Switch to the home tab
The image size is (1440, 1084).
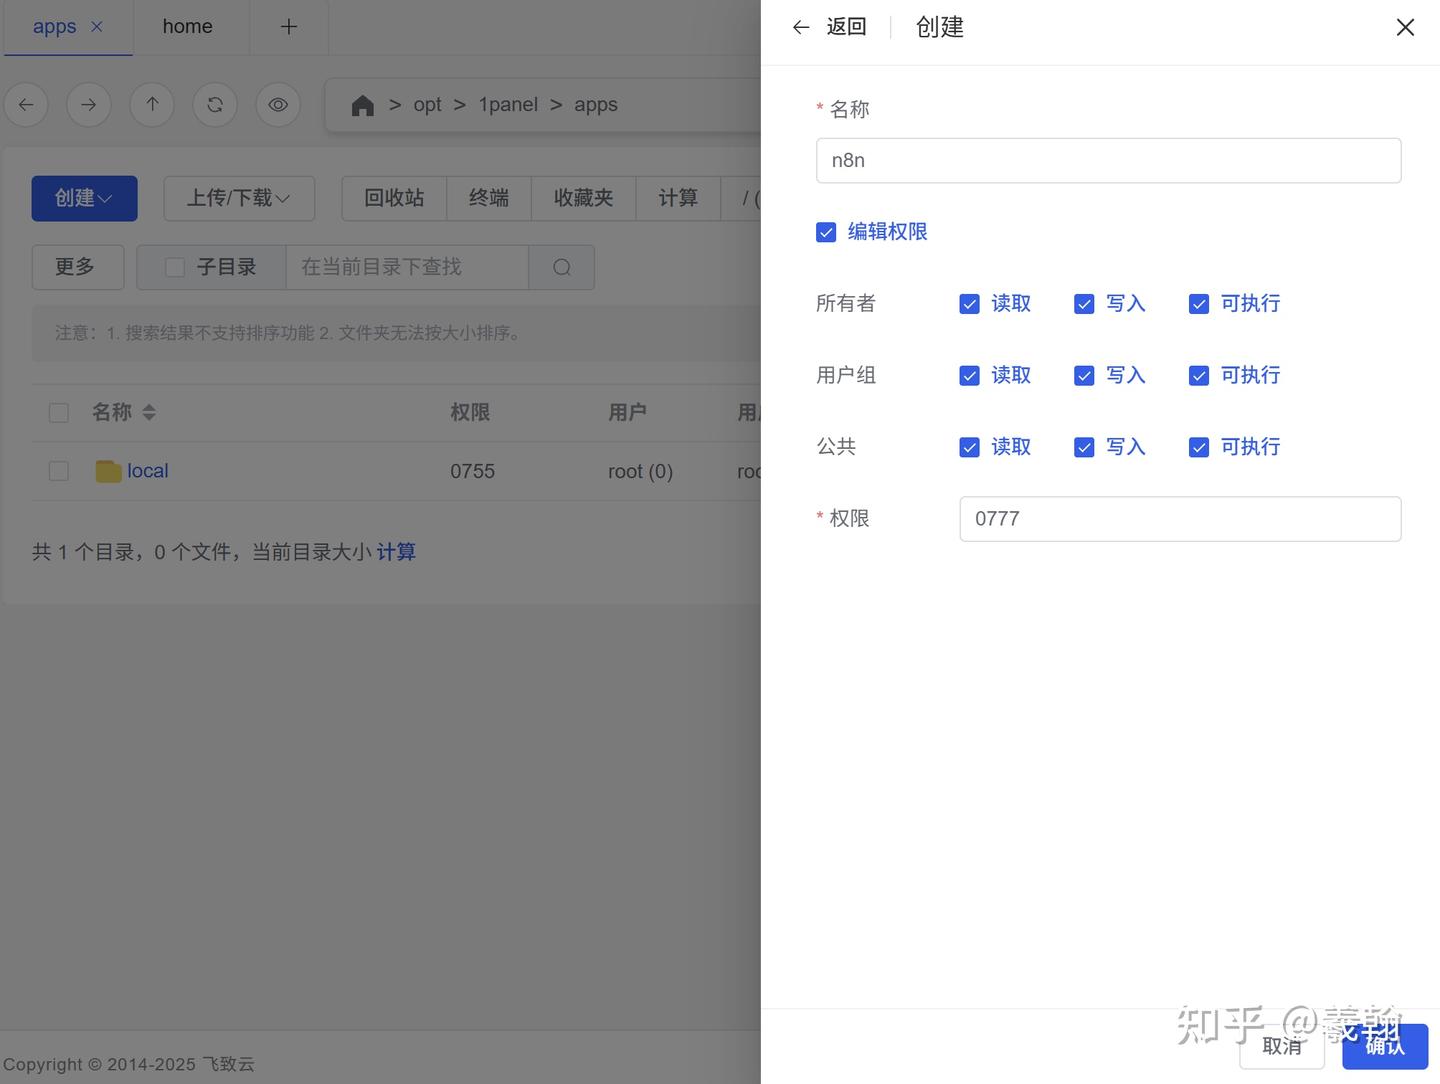point(187,26)
